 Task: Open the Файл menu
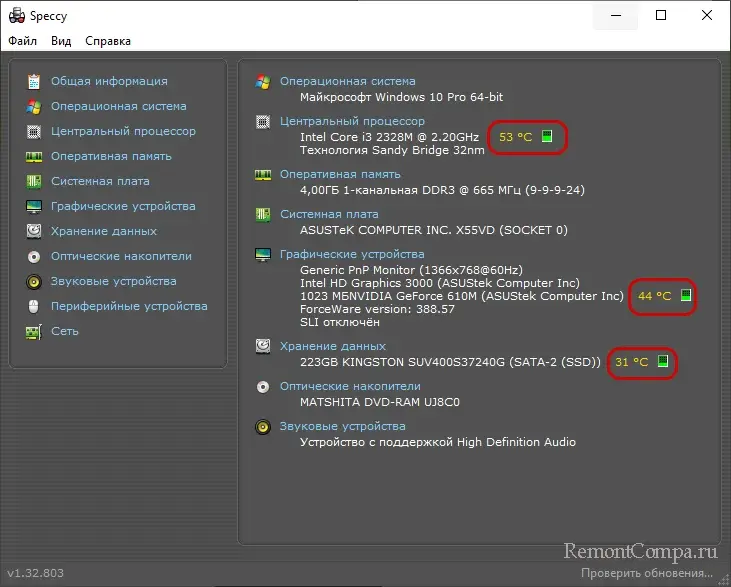click(23, 41)
